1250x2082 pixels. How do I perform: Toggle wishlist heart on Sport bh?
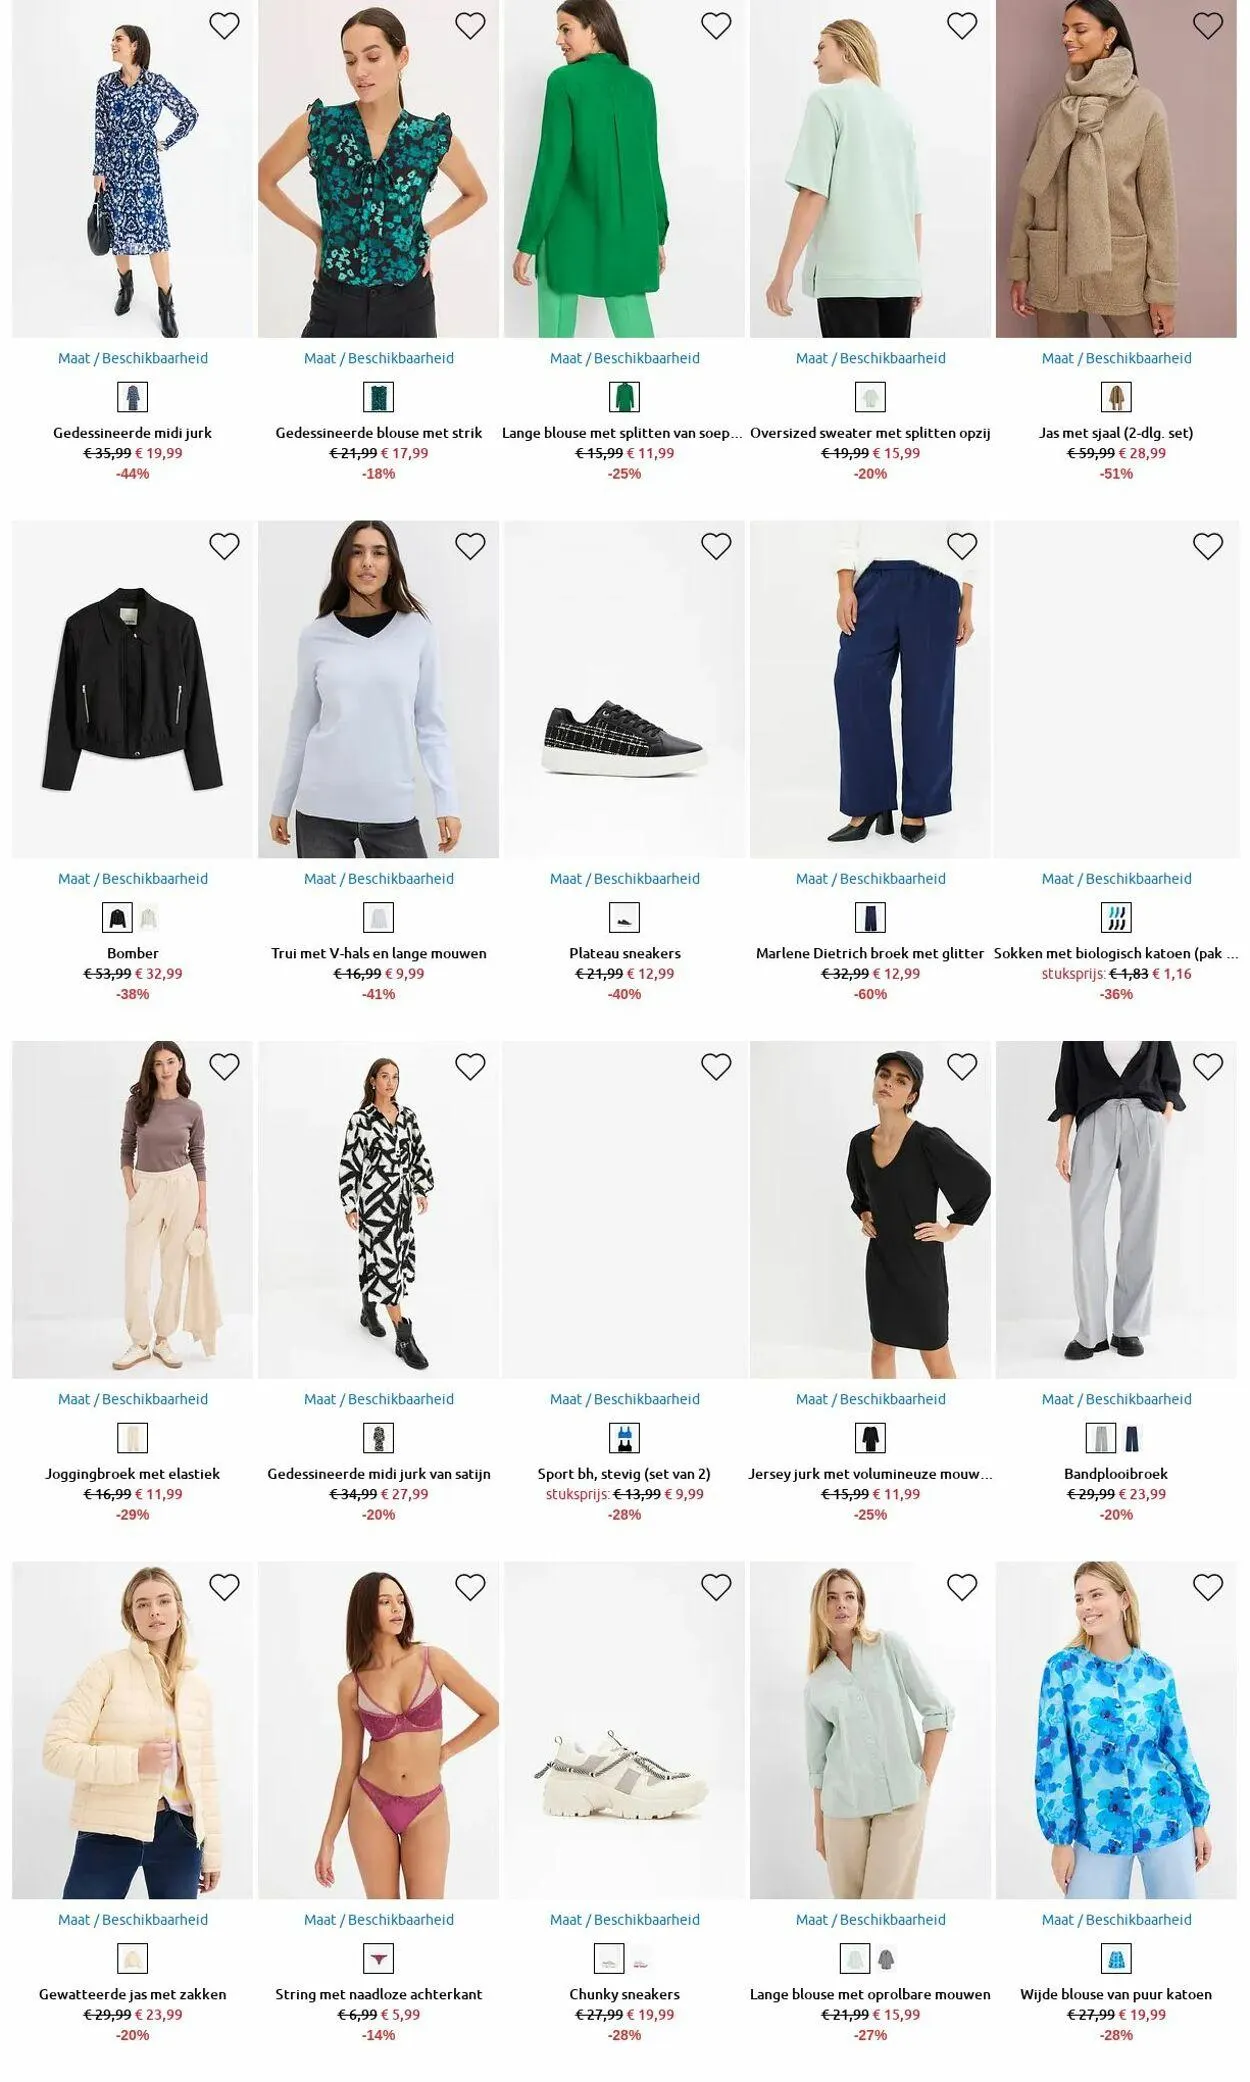click(716, 1067)
